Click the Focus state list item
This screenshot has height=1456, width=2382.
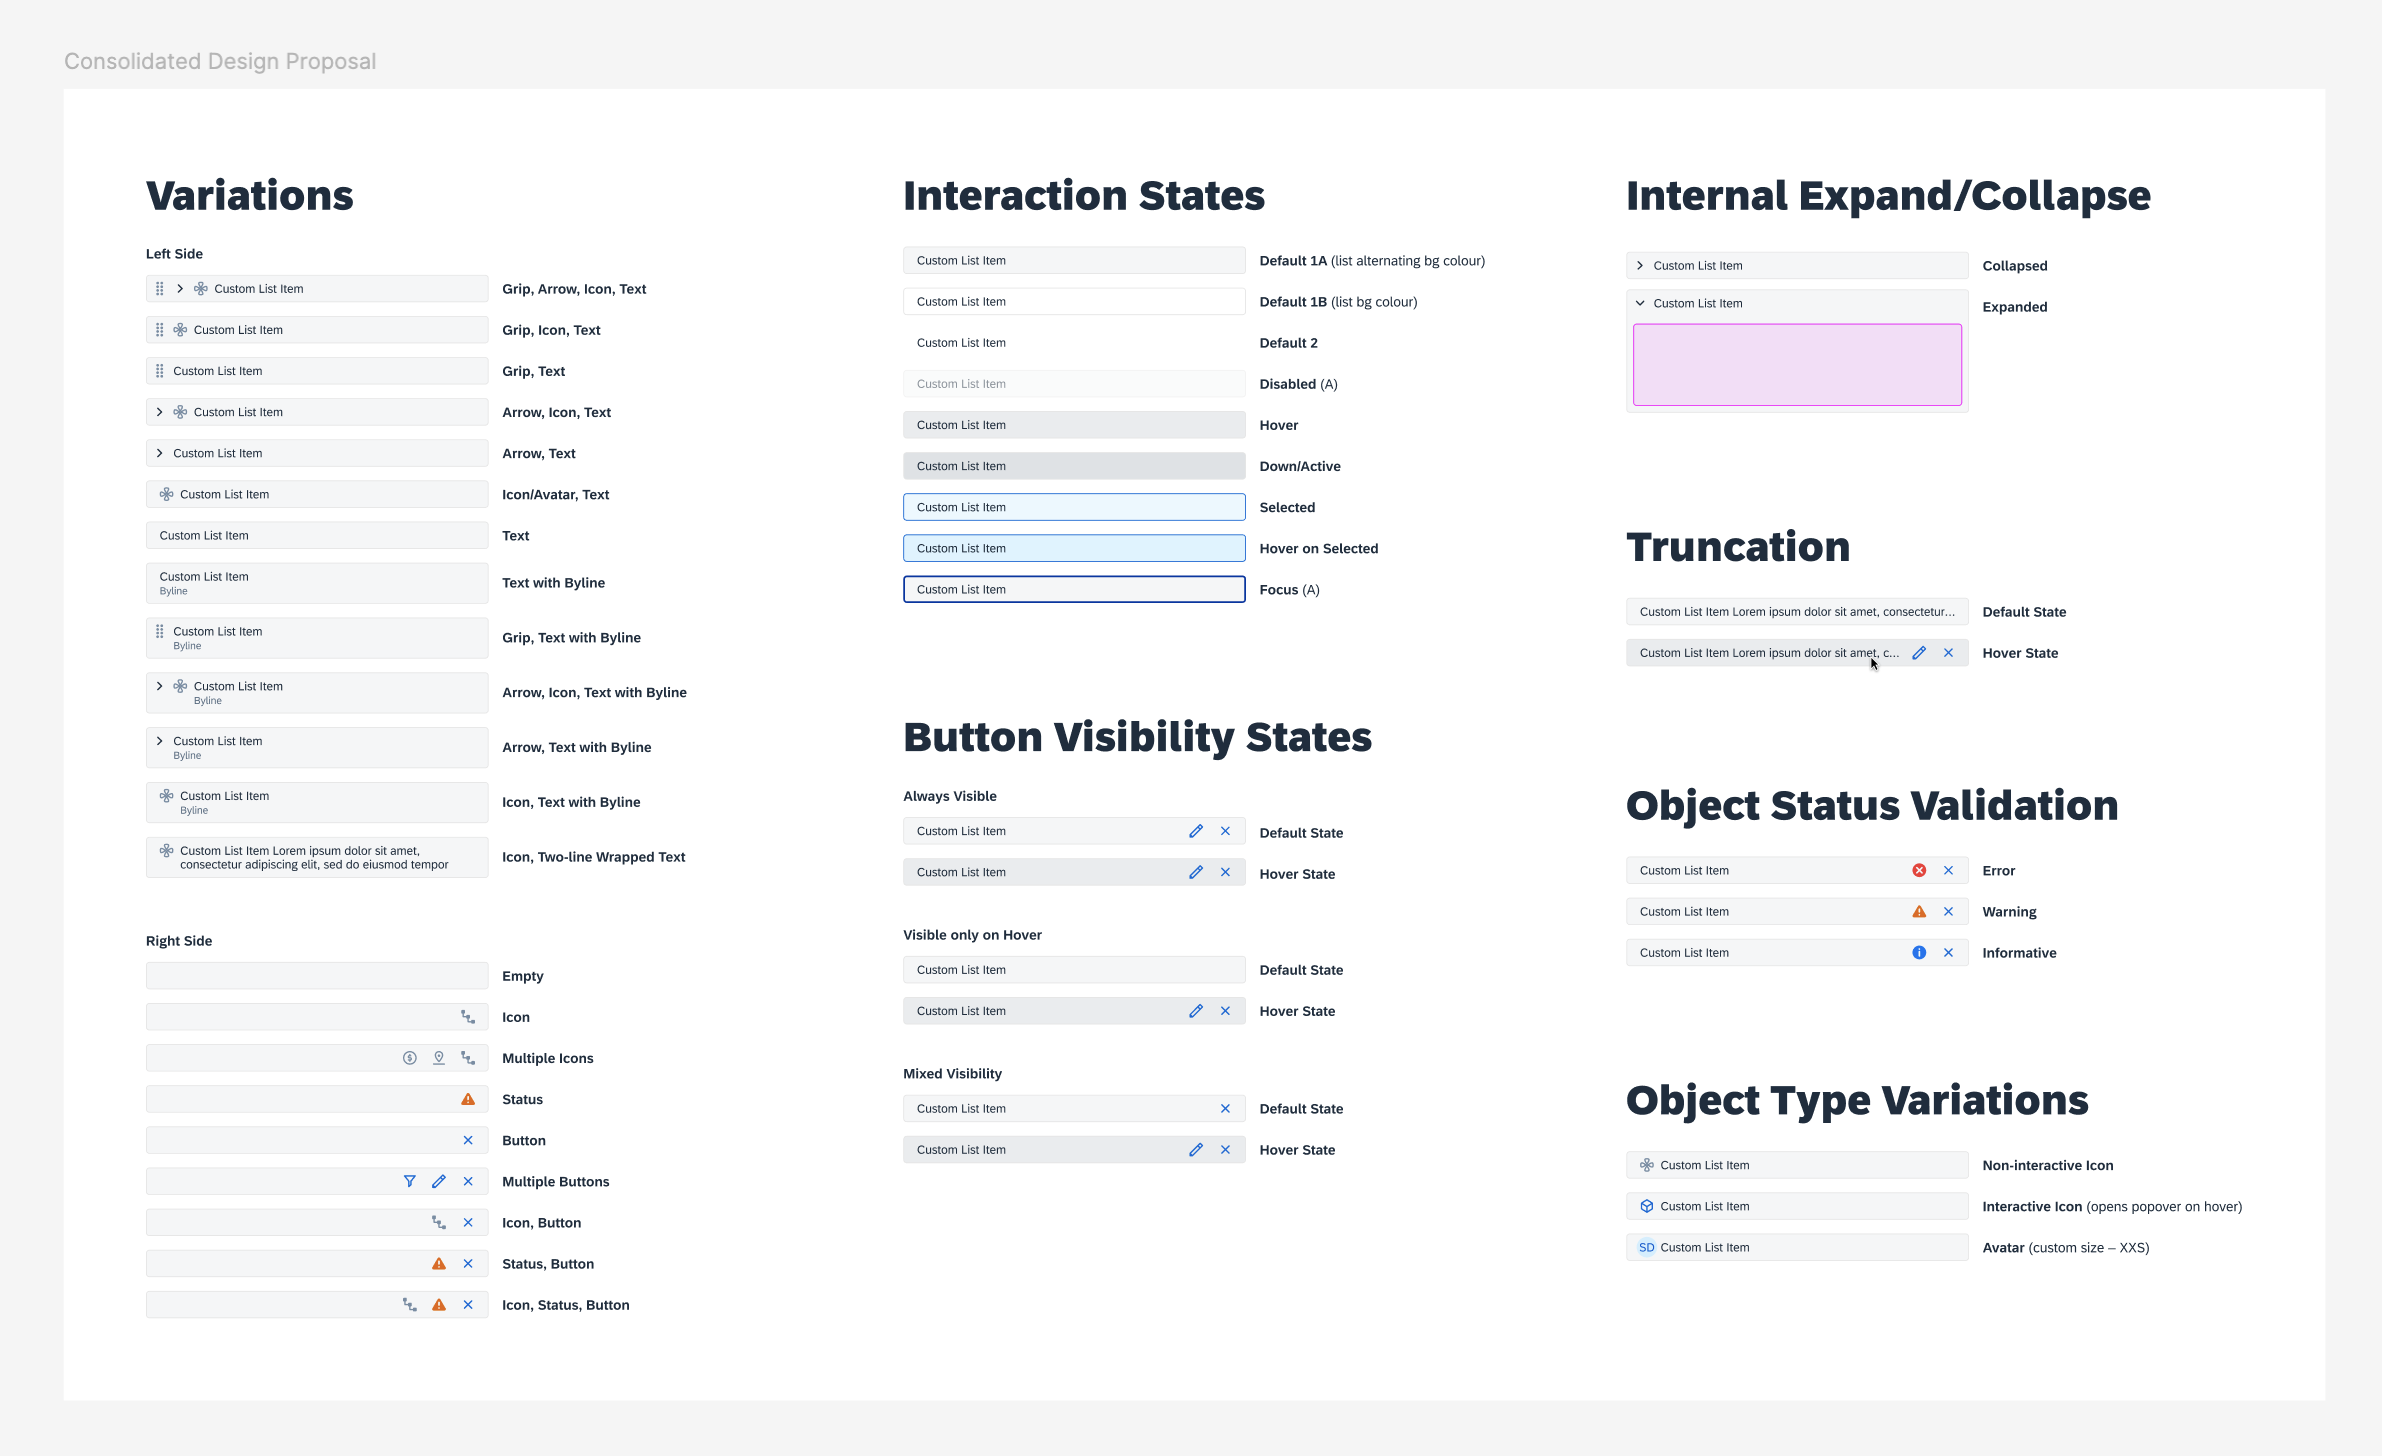(1073, 589)
